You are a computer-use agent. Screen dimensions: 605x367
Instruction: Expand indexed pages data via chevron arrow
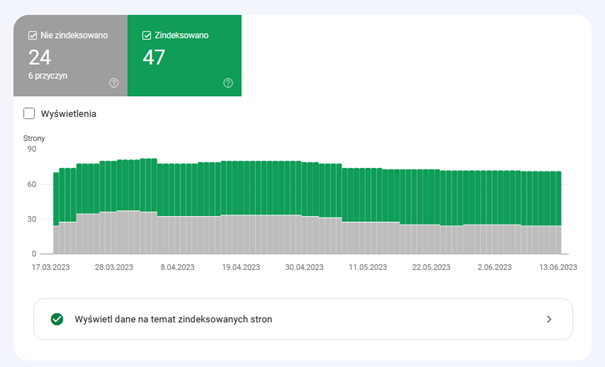point(549,319)
